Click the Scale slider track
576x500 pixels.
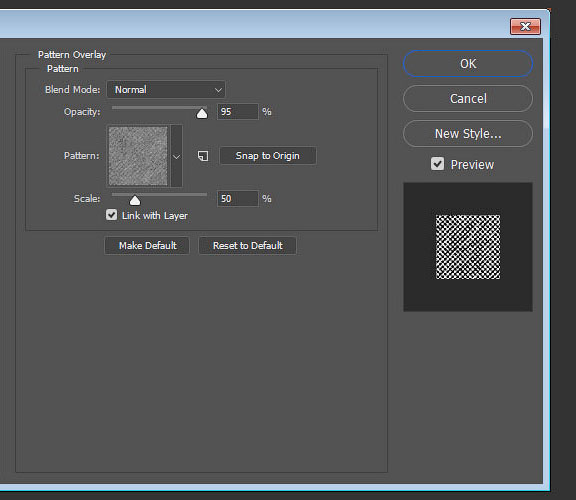tap(159, 194)
